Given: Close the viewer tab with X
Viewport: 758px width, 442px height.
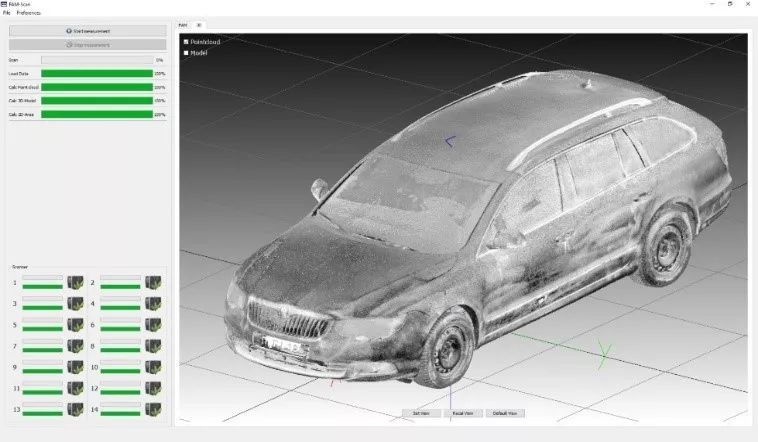Looking at the screenshot, I should (x=199, y=25).
